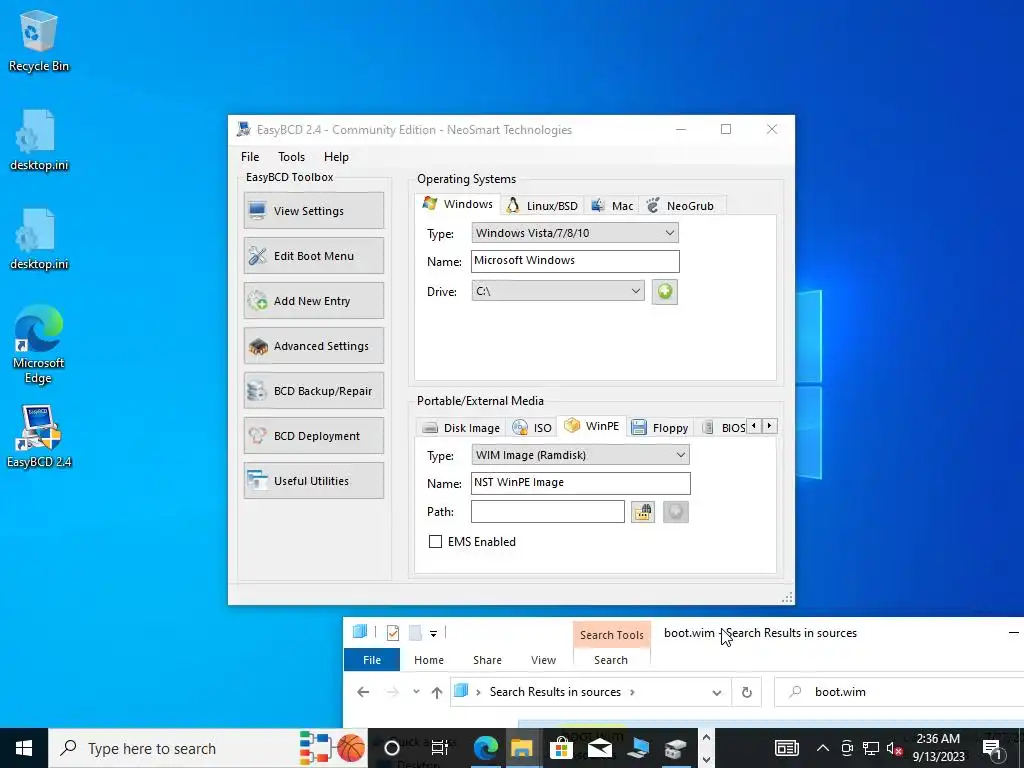
Task: Open the View ribbon tab in Explorer
Action: pos(543,660)
